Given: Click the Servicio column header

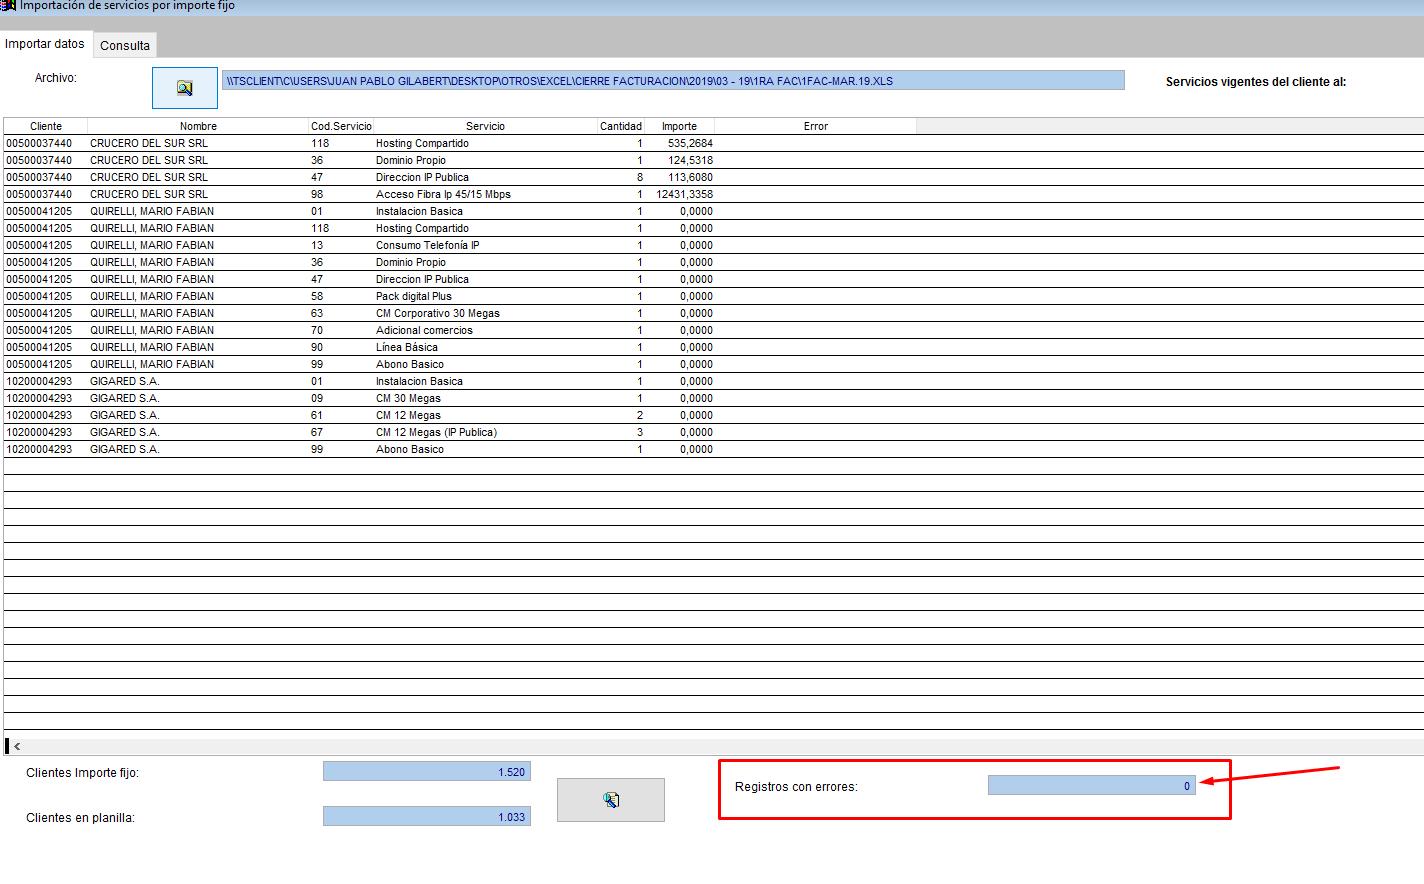Looking at the screenshot, I should click(485, 126).
